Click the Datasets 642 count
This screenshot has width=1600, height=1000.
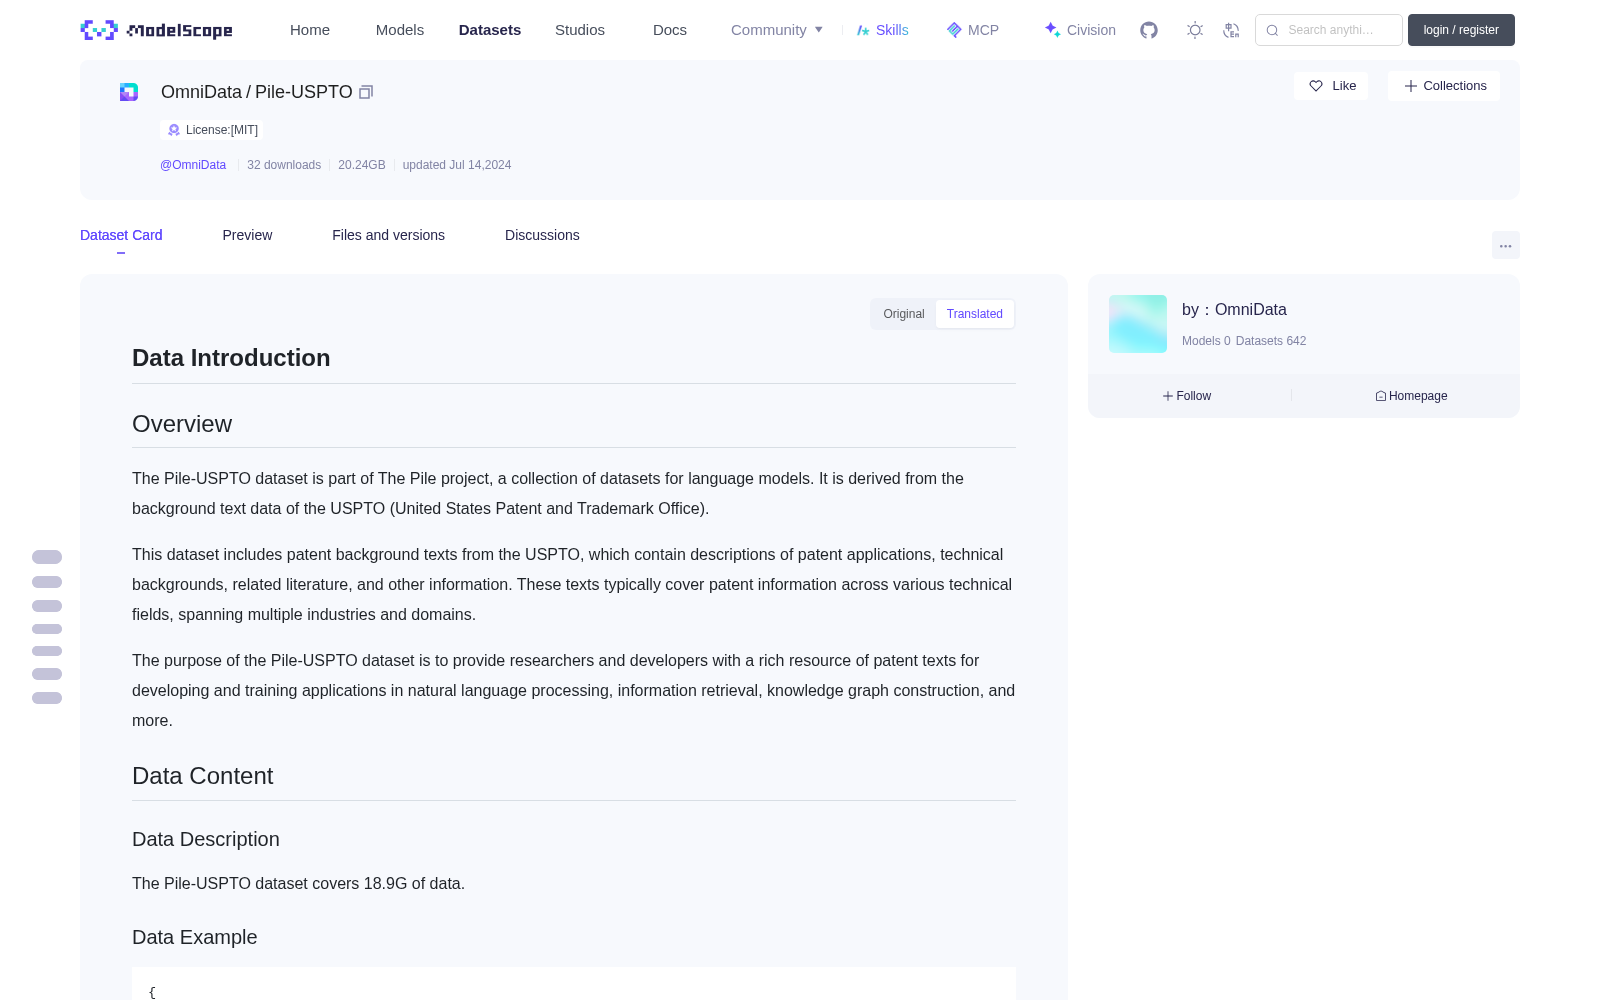(1271, 341)
